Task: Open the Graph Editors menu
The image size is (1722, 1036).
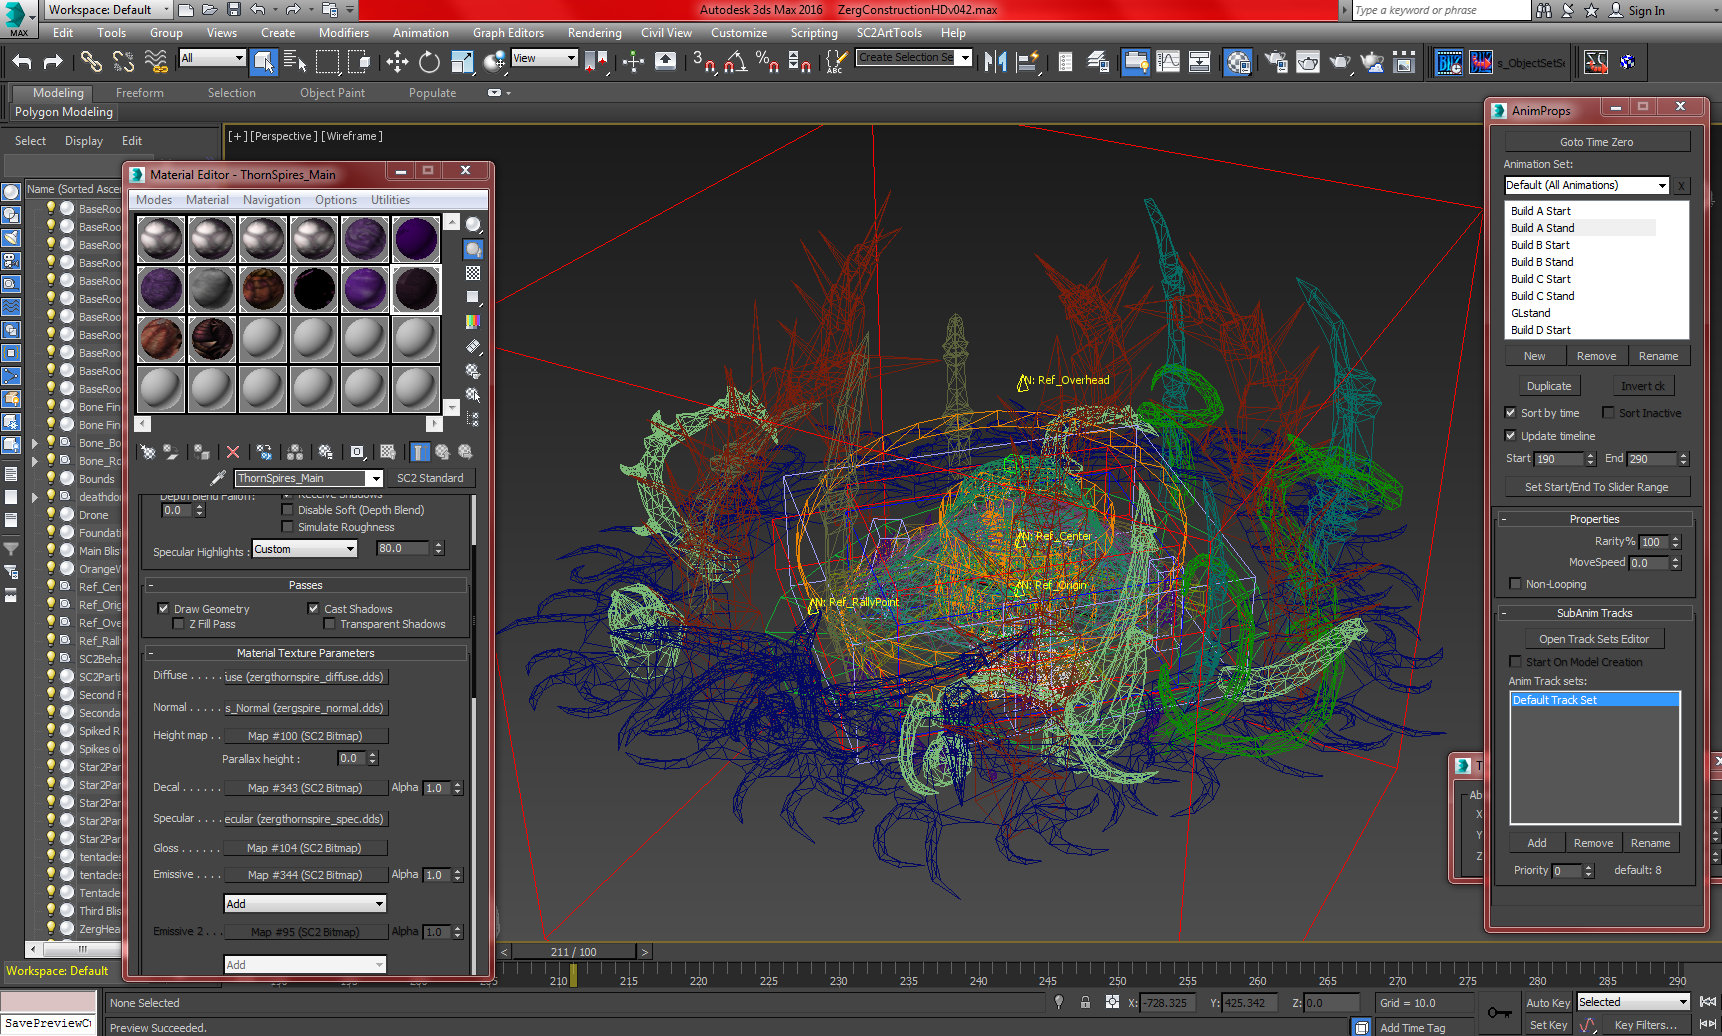Action: point(508,33)
